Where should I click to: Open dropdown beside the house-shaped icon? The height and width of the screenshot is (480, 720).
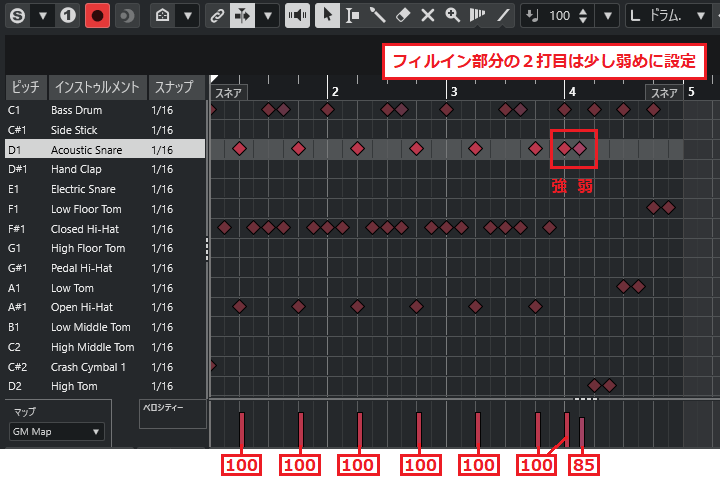187,16
